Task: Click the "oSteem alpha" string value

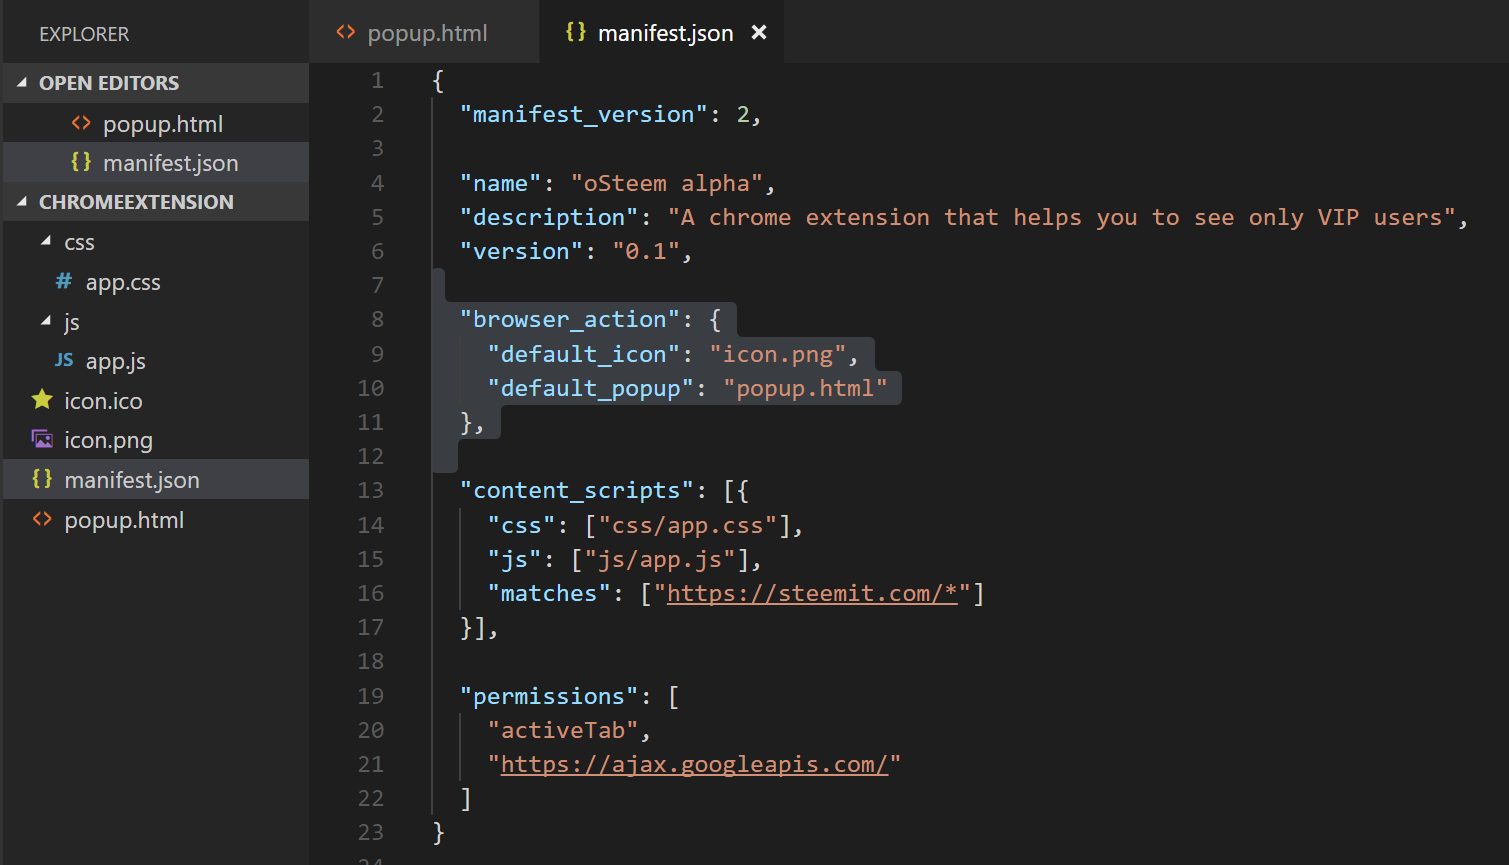Action: click(x=667, y=184)
